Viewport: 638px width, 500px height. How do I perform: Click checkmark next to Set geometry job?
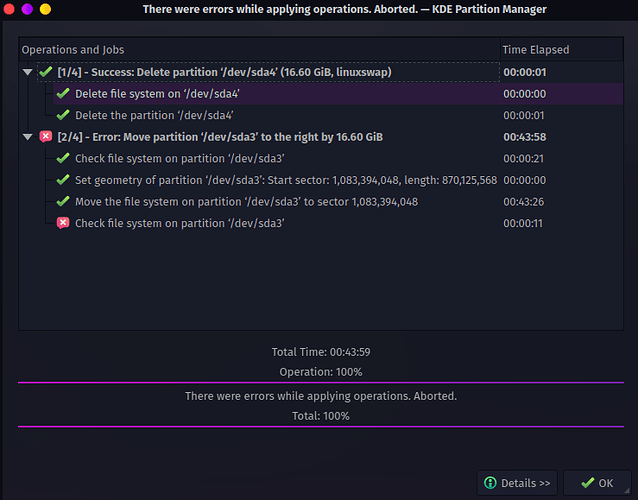[63, 180]
